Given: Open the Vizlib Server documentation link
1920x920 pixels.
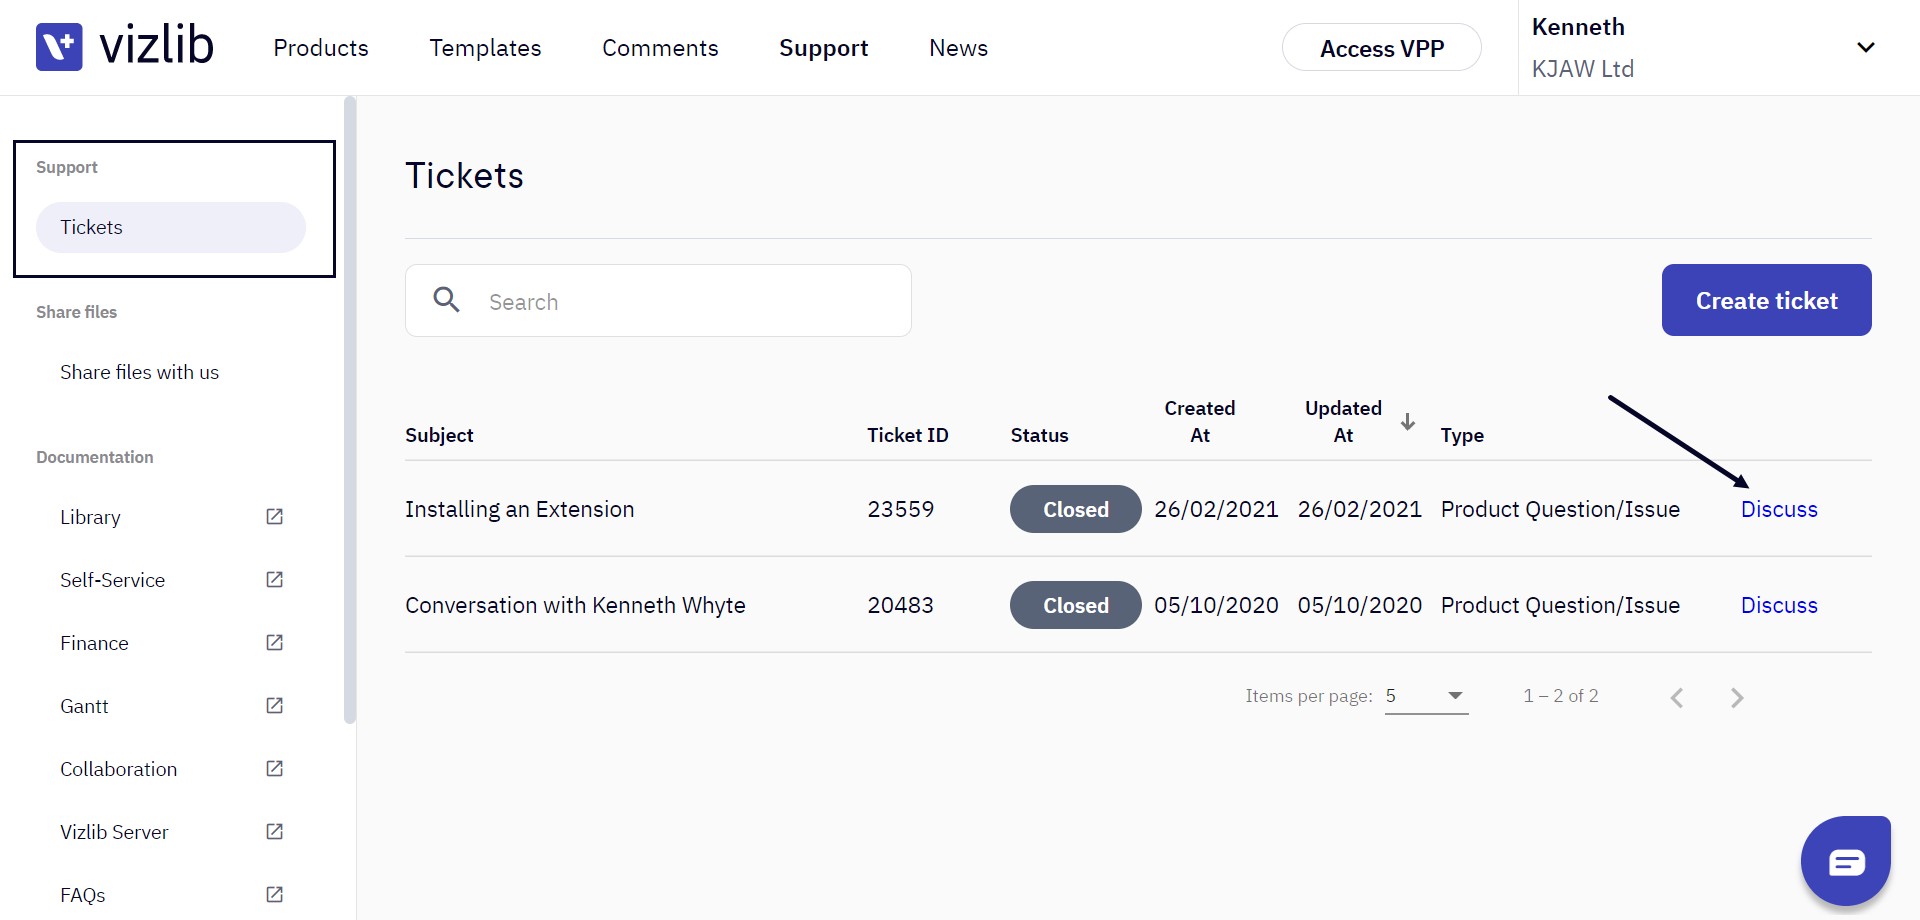Looking at the screenshot, I should click(114, 832).
